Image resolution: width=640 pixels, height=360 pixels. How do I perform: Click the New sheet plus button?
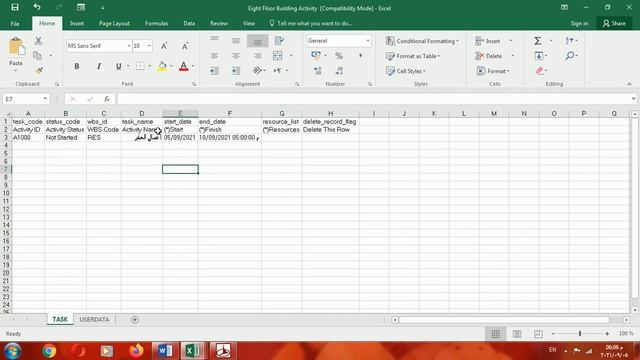click(x=135, y=320)
